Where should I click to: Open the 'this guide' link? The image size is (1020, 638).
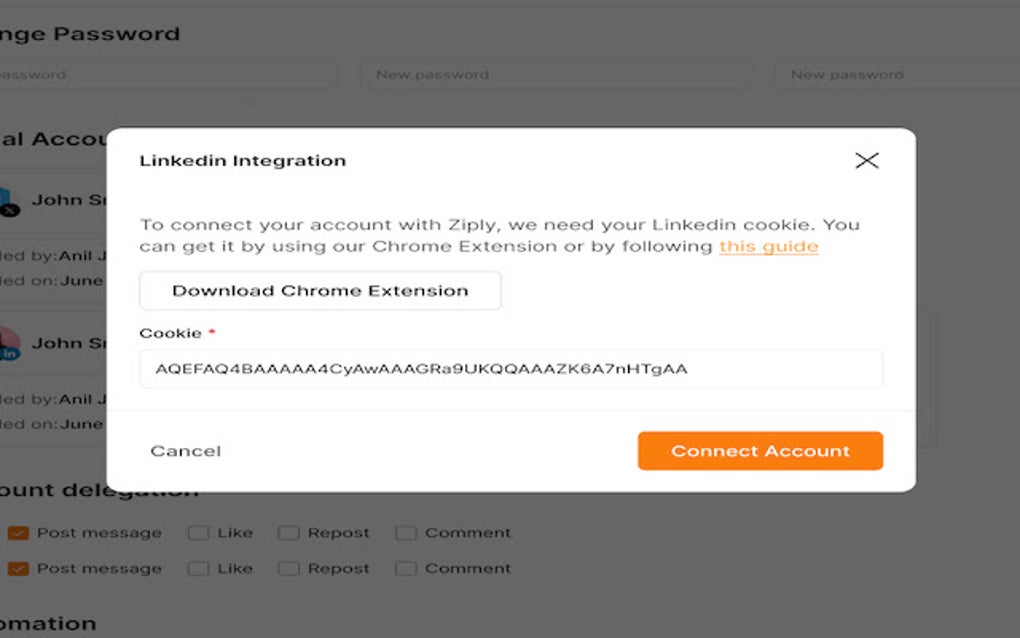768,245
